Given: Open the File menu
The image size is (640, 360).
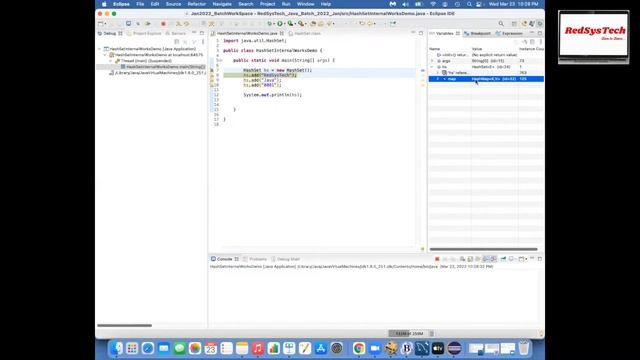Looking at the screenshot, I should point(140,4).
